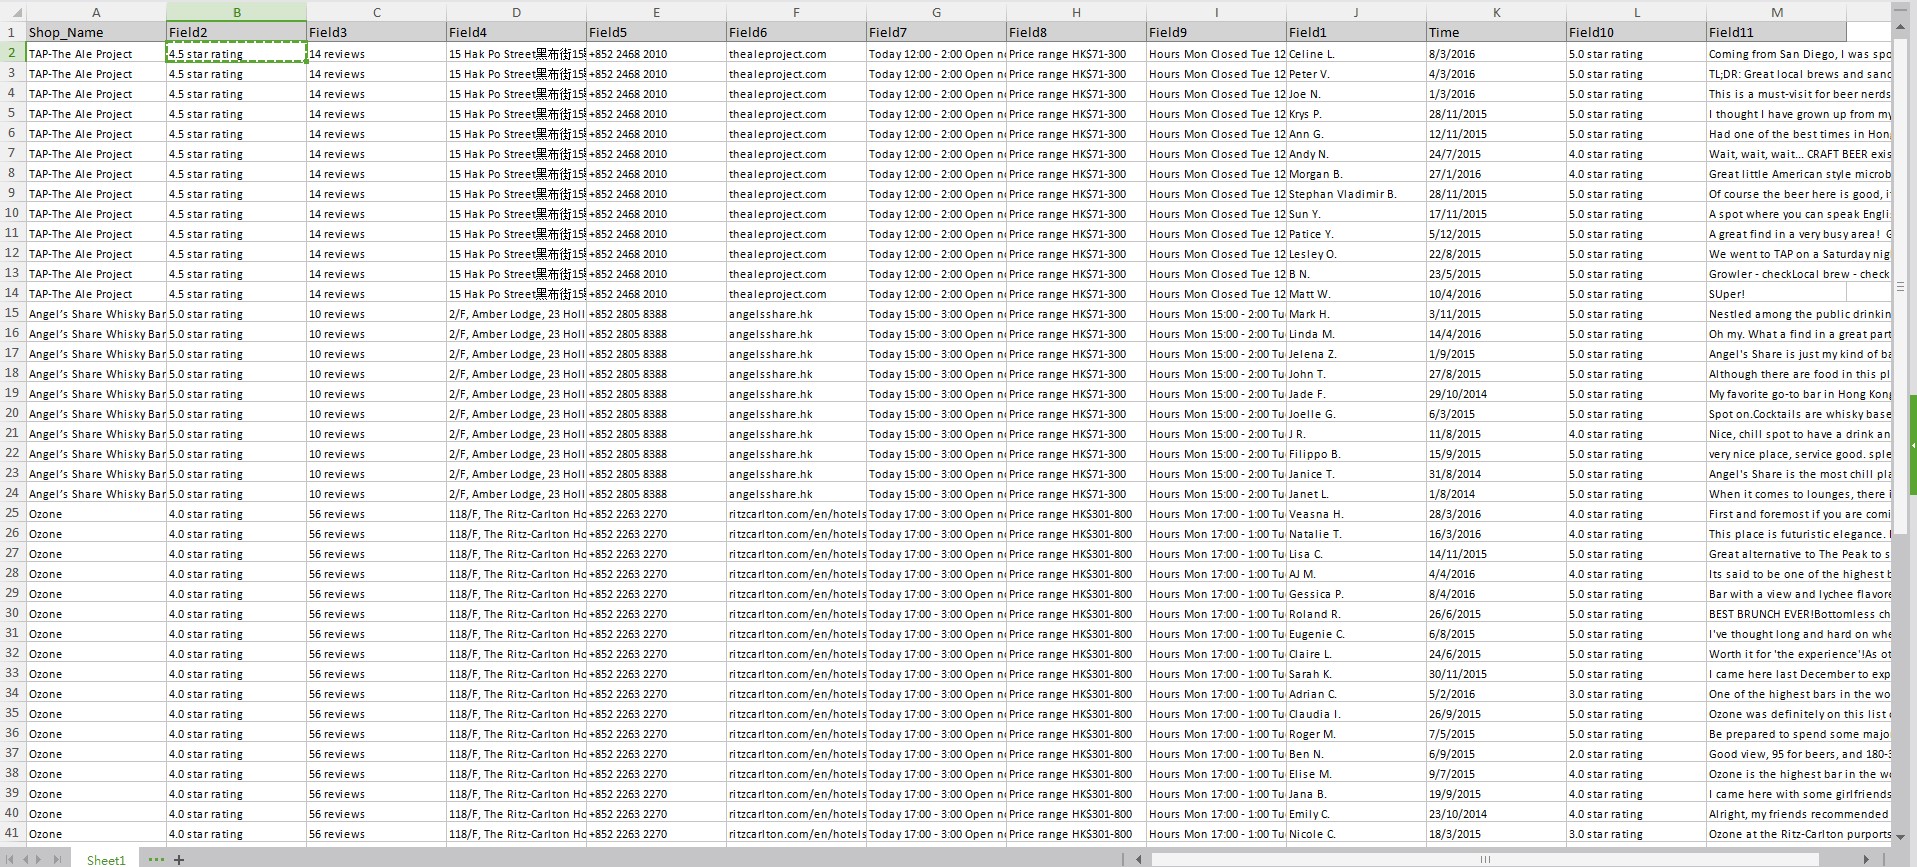
Task: Select row 25 header
Action: point(13,513)
